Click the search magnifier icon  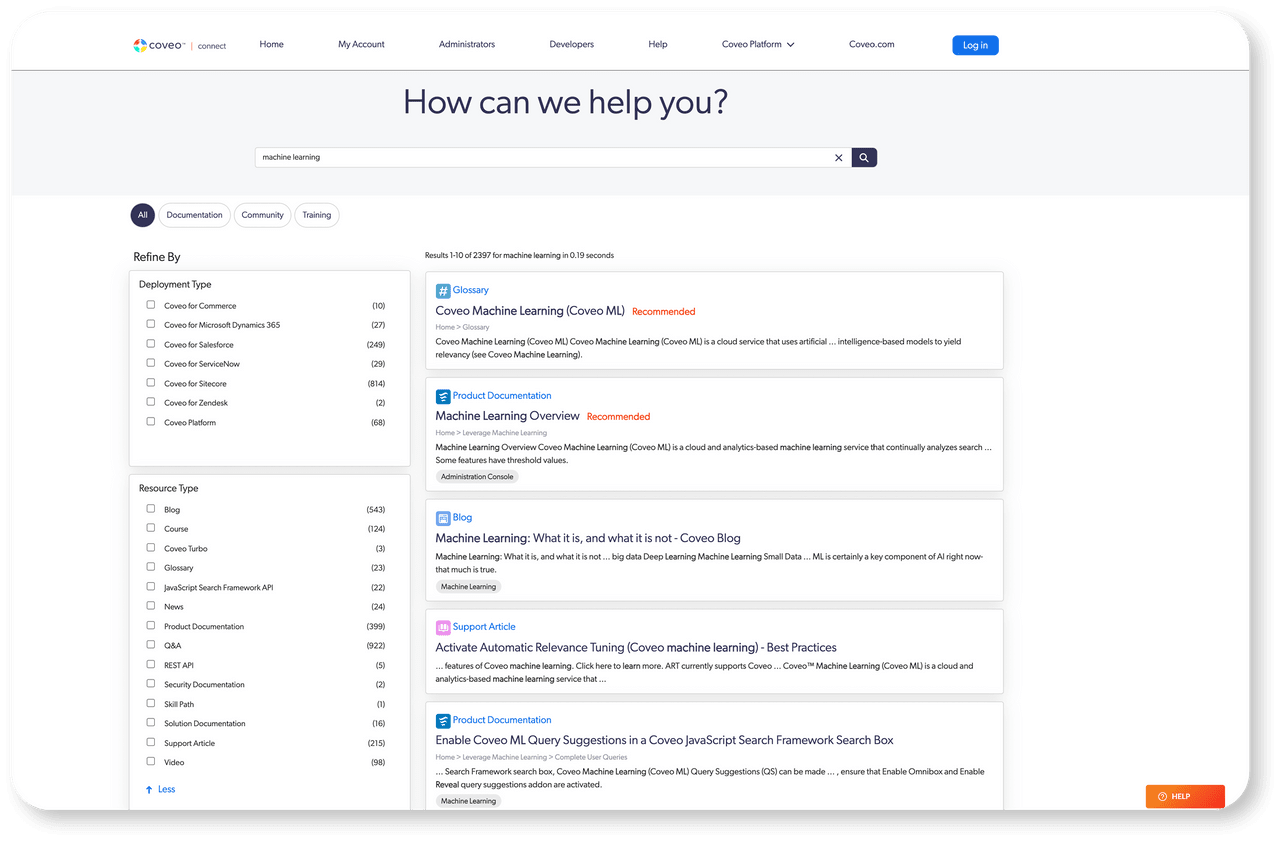coord(863,157)
